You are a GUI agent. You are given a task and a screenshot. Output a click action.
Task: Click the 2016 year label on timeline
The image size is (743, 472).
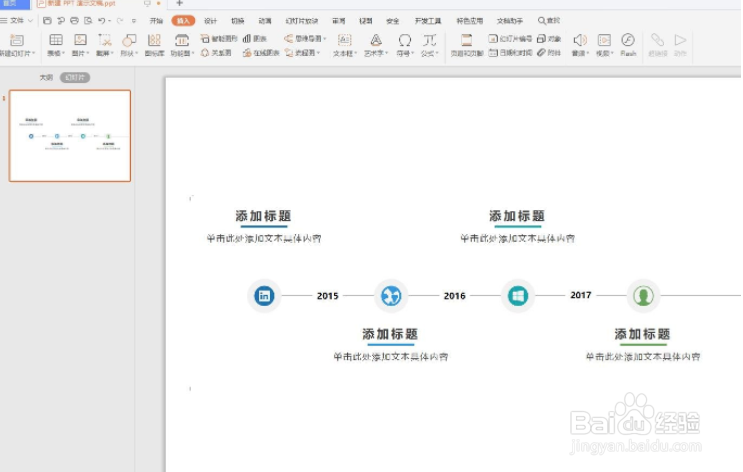click(454, 296)
